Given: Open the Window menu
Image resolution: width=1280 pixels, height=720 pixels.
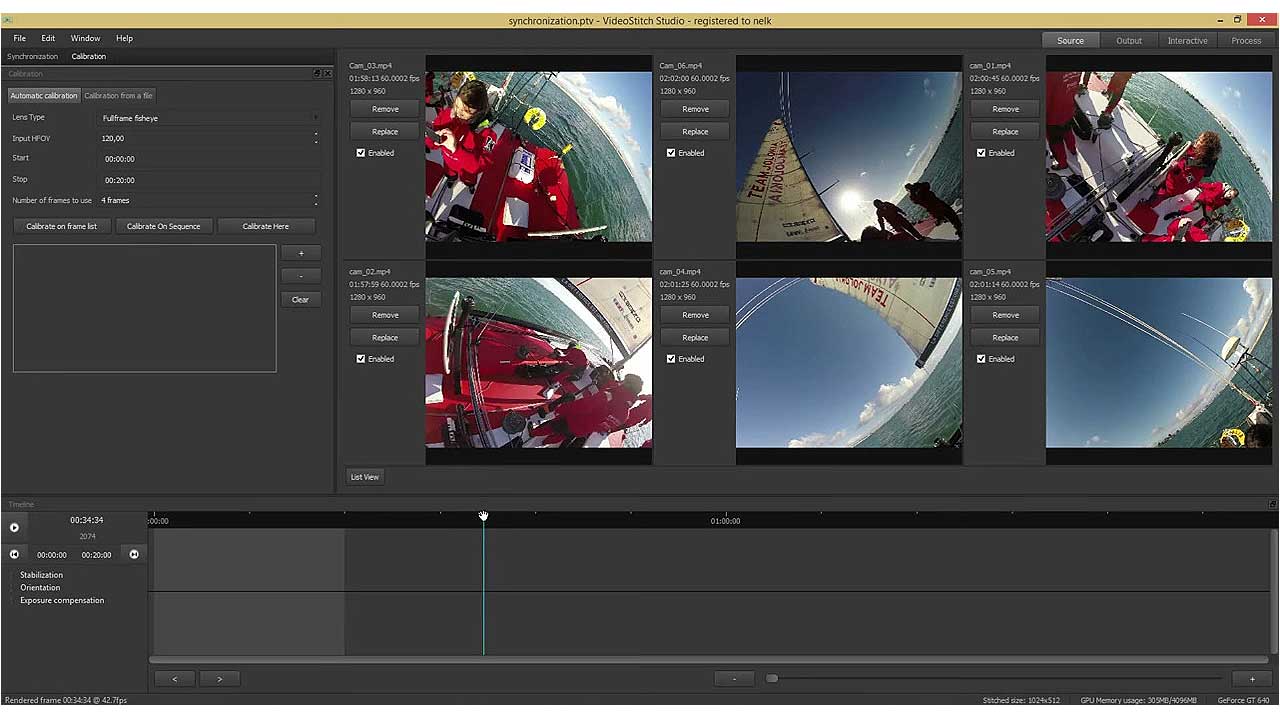Looking at the screenshot, I should 85,38.
